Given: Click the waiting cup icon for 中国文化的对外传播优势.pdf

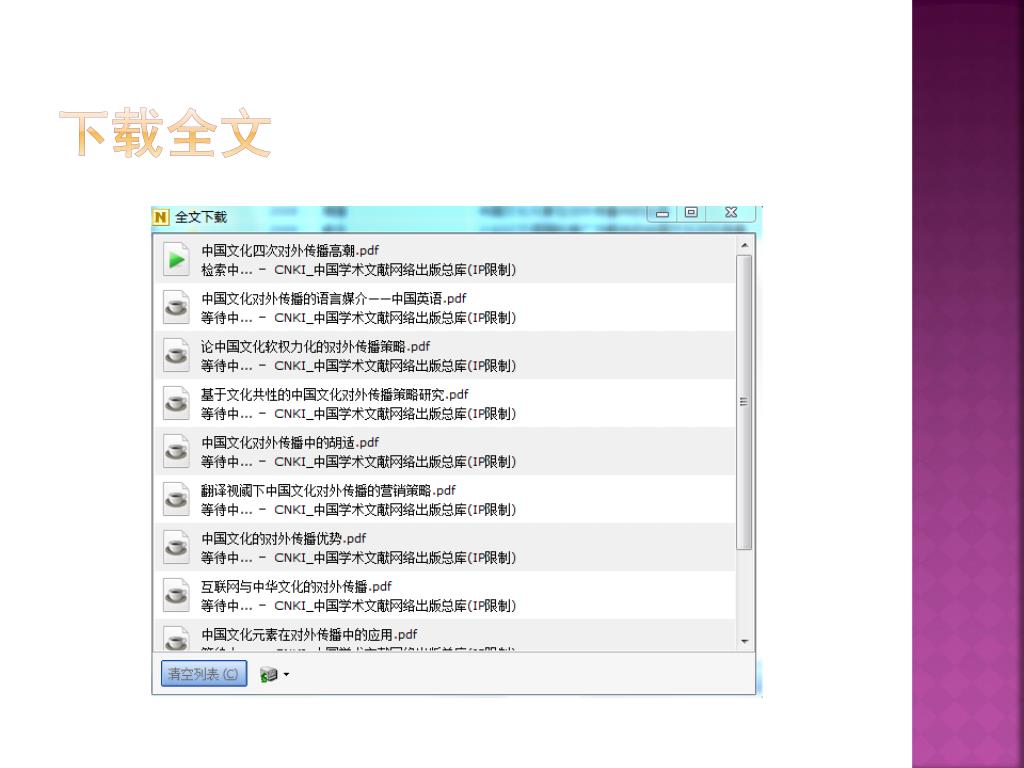Looking at the screenshot, I should coord(176,547).
